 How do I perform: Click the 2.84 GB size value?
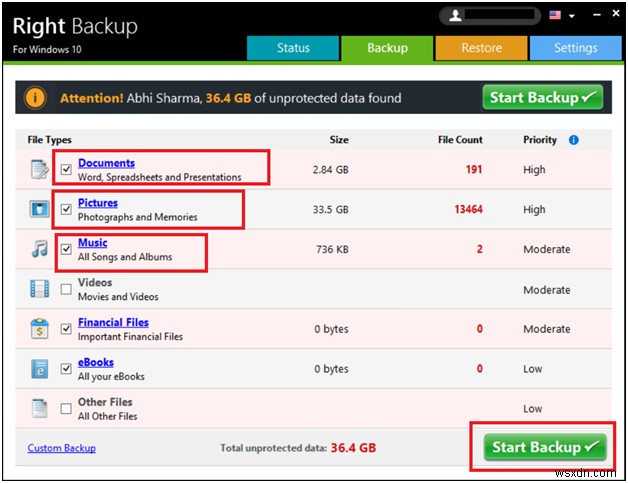coord(330,170)
